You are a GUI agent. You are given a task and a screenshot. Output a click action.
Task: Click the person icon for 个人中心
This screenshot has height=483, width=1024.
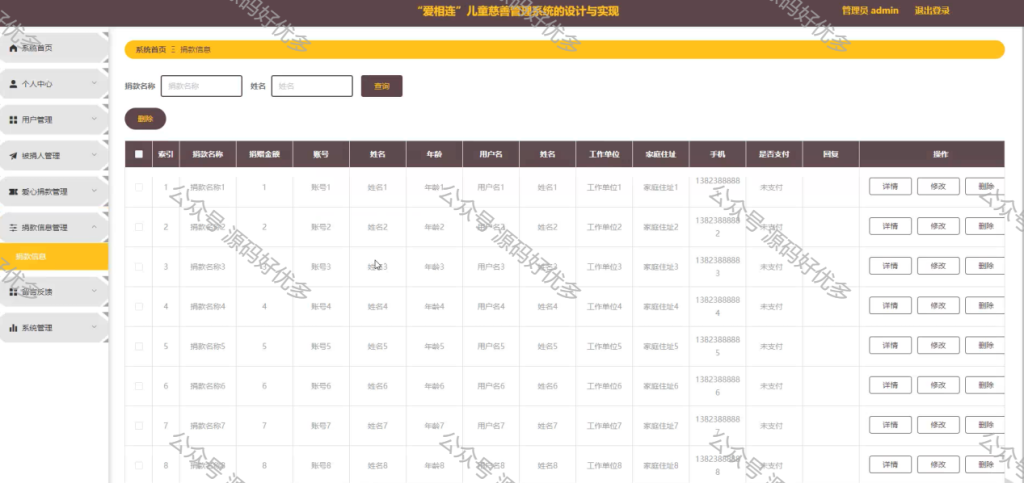point(13,84)
